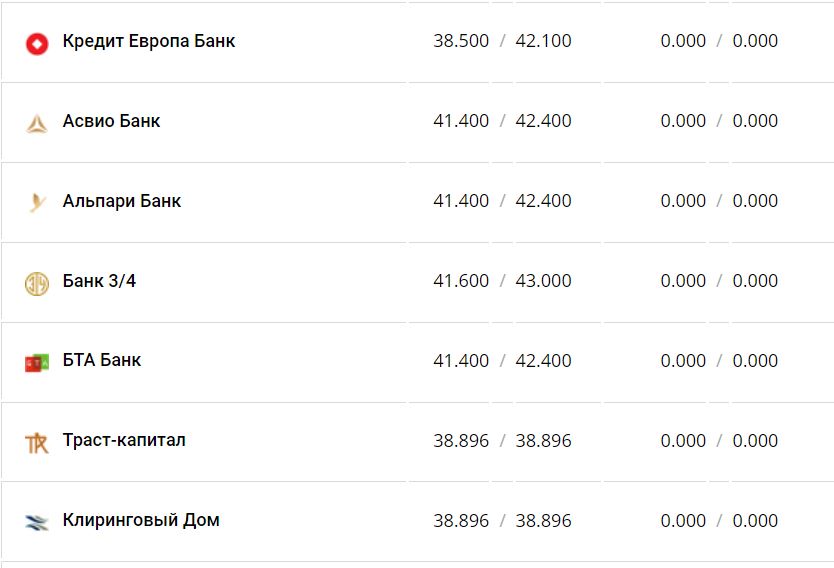The width and height of the screenshot is (834, 568).
Task: Click Траст-капитал's first 38.896 rate
Action: (461, 441)
